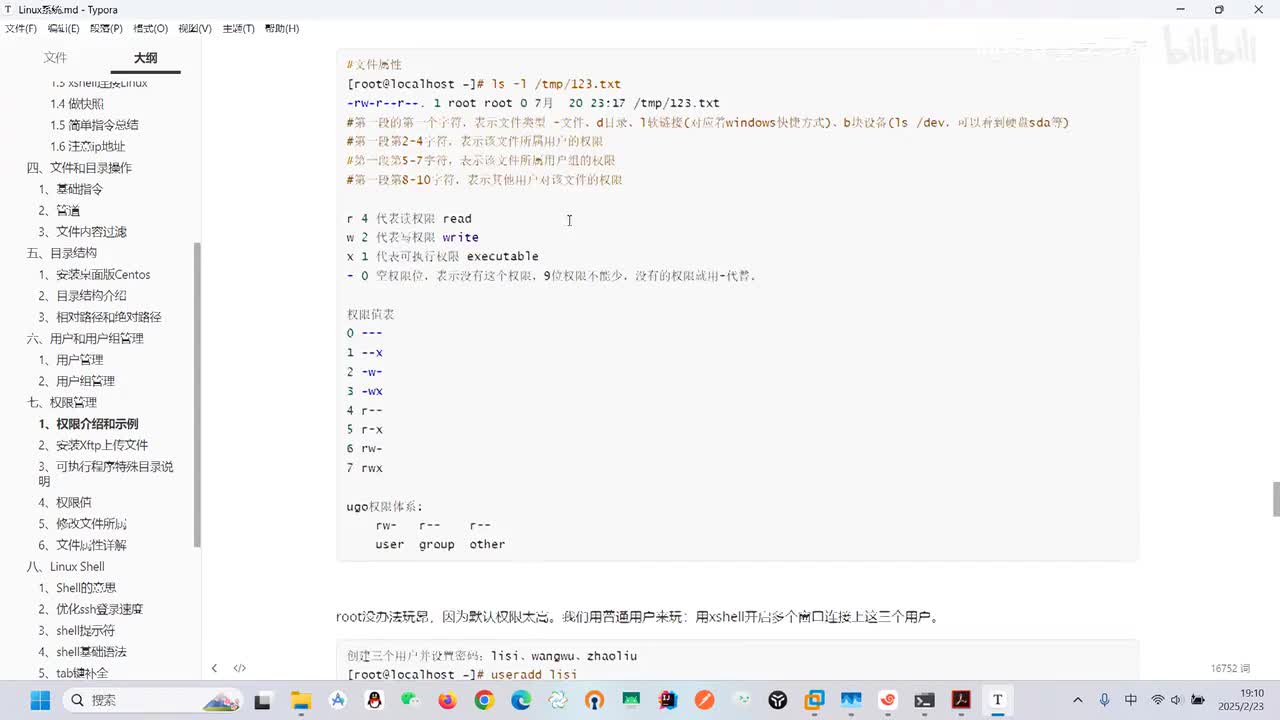Screen dimensions: 1280x720
Task: Jump to outline item 2、管道
Action: [x=59, y=210]
